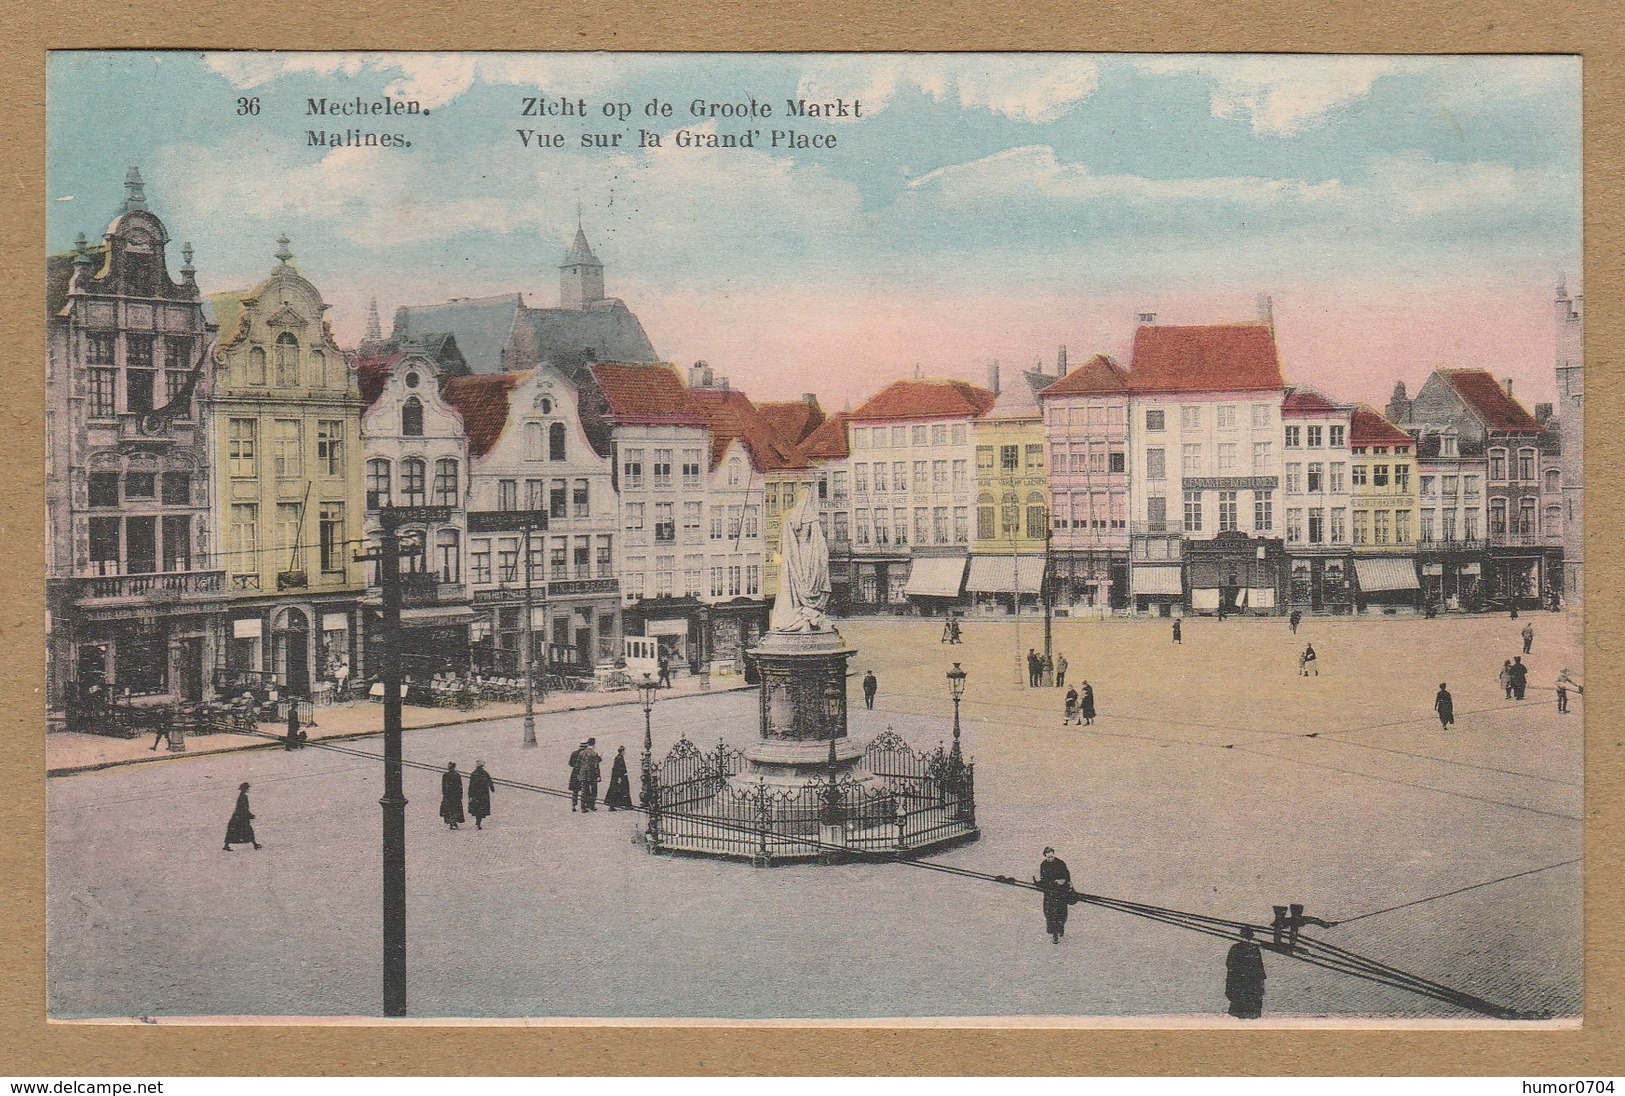Click the www.delcampe.net watermark text
Screen dimensions: 1625x1096
(82, 1087)
